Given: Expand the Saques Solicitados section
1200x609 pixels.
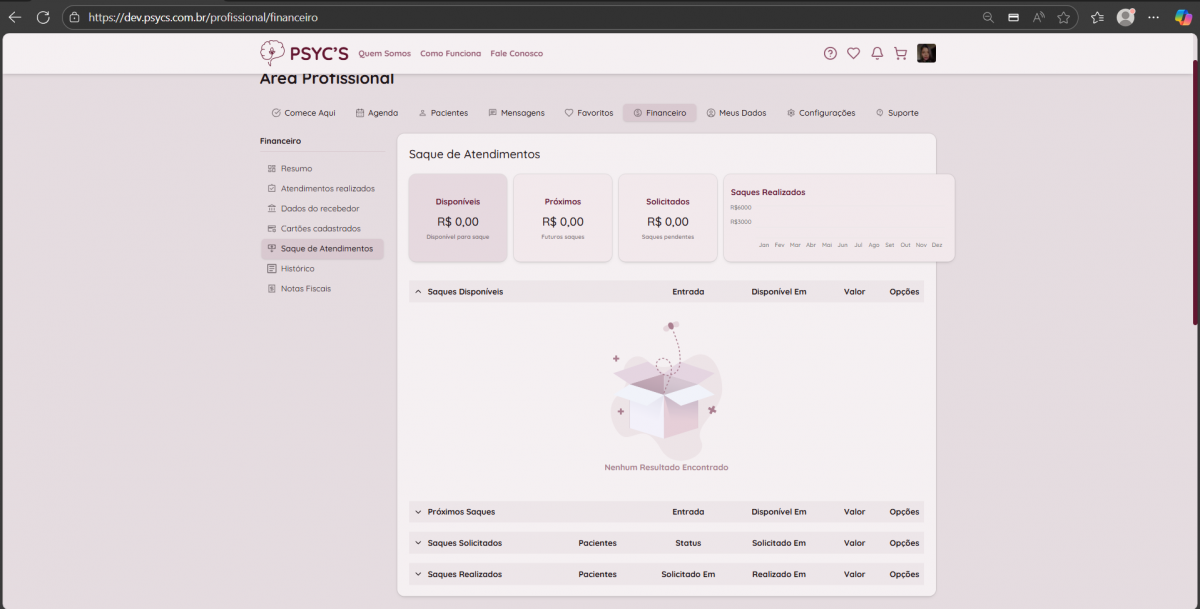Looking at the screenshot, I should tap(418, 543).
